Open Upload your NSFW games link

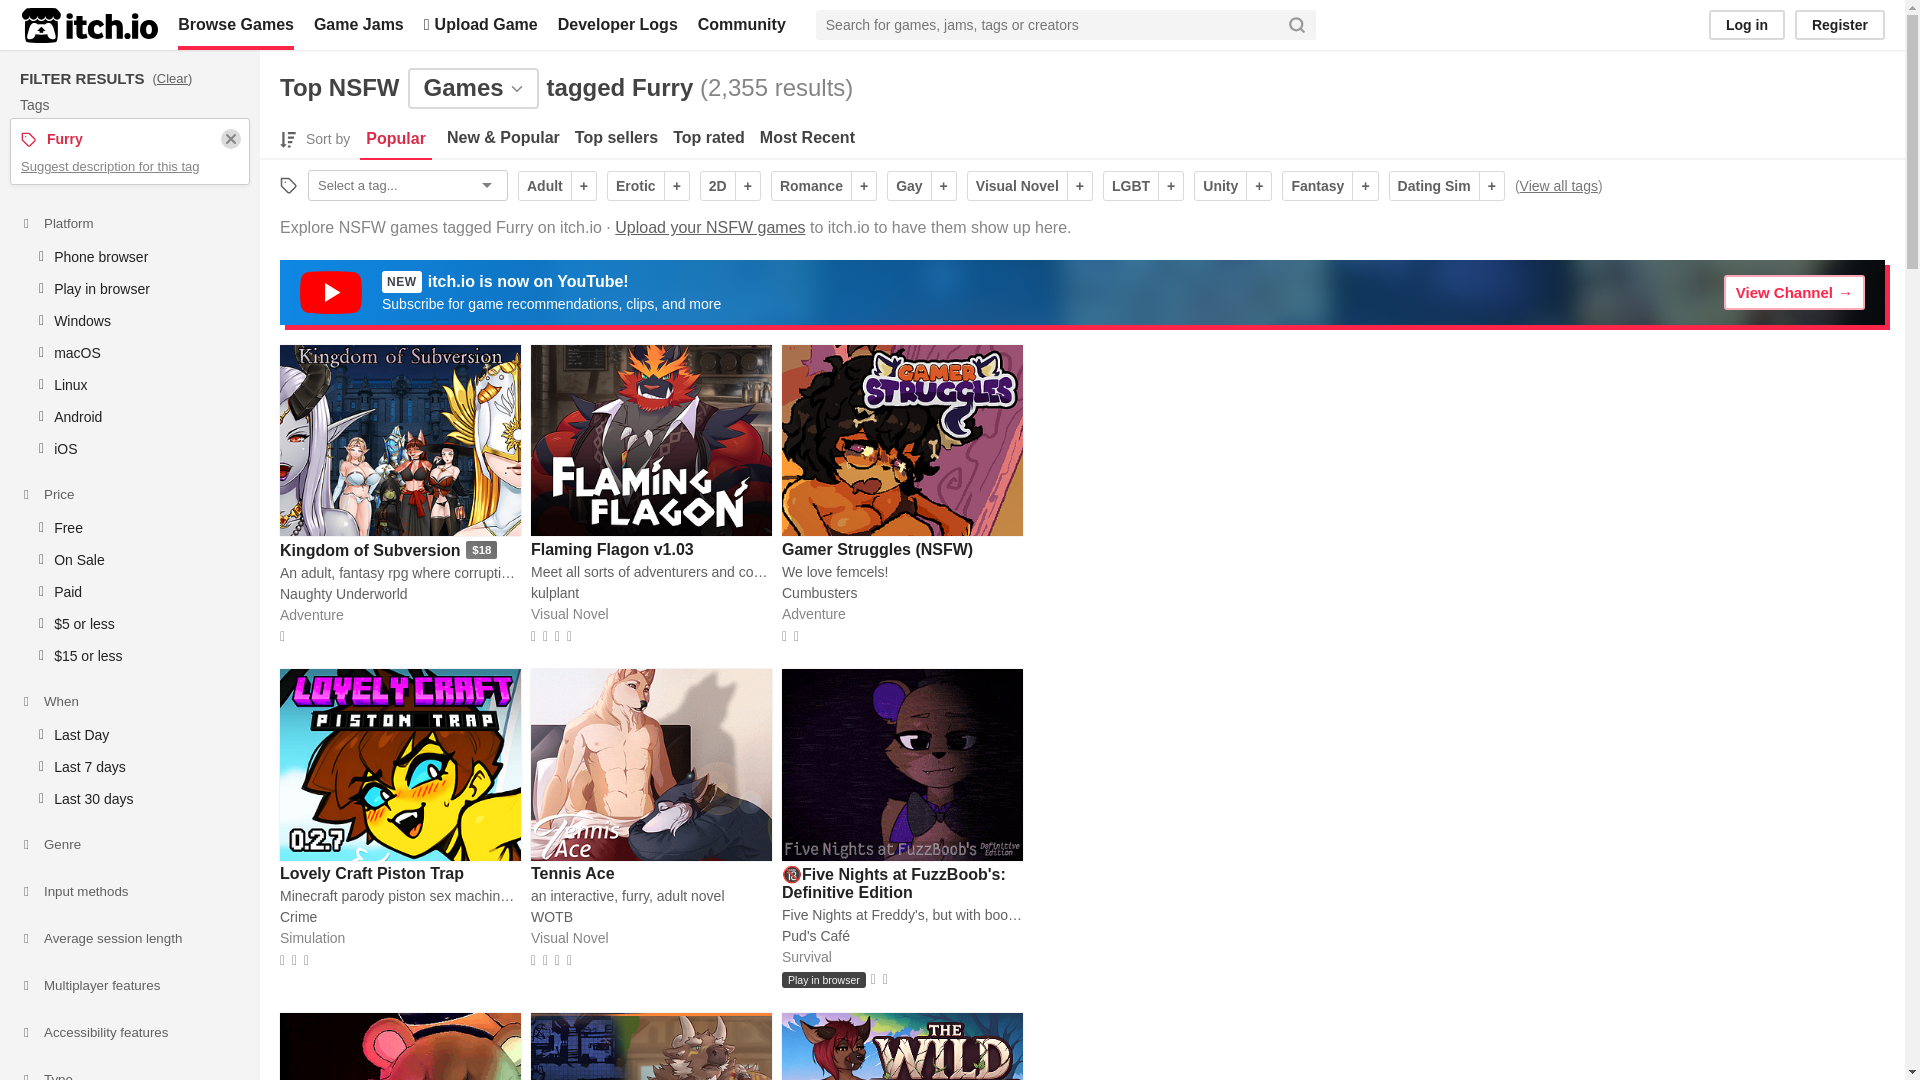[710, 228]
